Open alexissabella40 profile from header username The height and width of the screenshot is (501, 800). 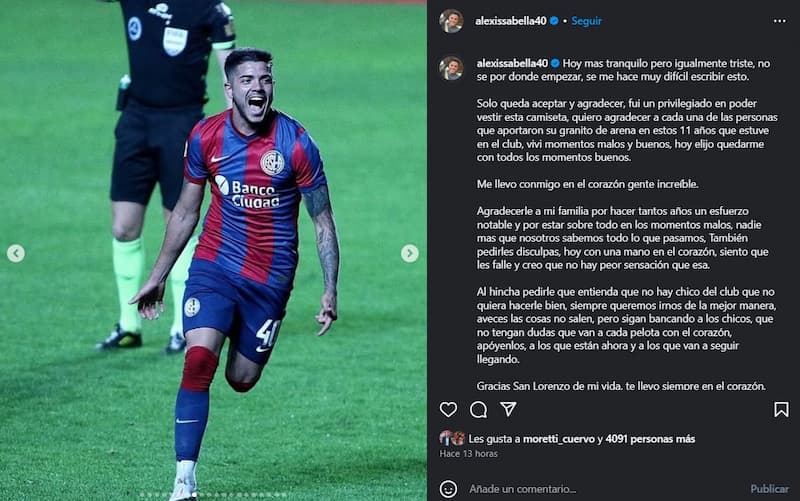point(510,21)
